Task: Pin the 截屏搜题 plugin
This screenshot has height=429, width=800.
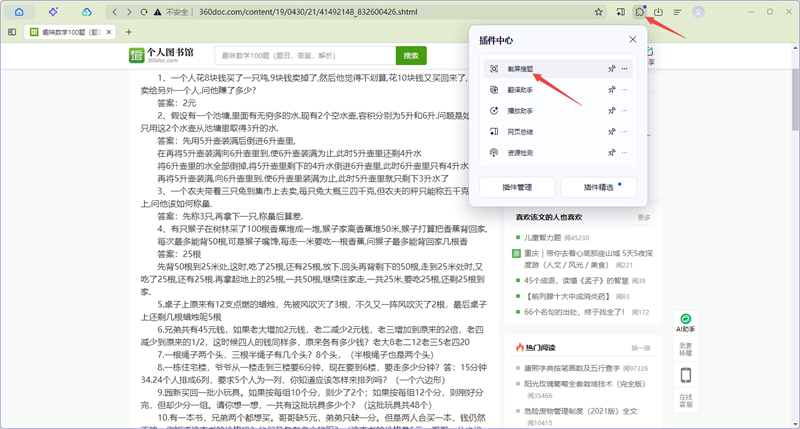Action: 611,69
